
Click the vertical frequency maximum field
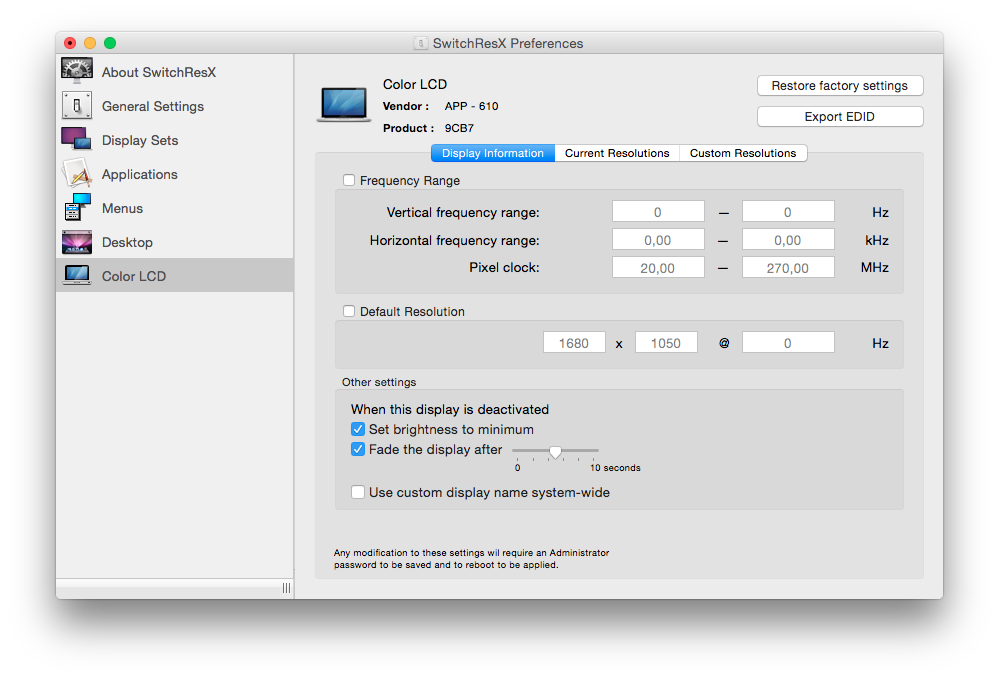pyautogui.click(x=788, y=212)
